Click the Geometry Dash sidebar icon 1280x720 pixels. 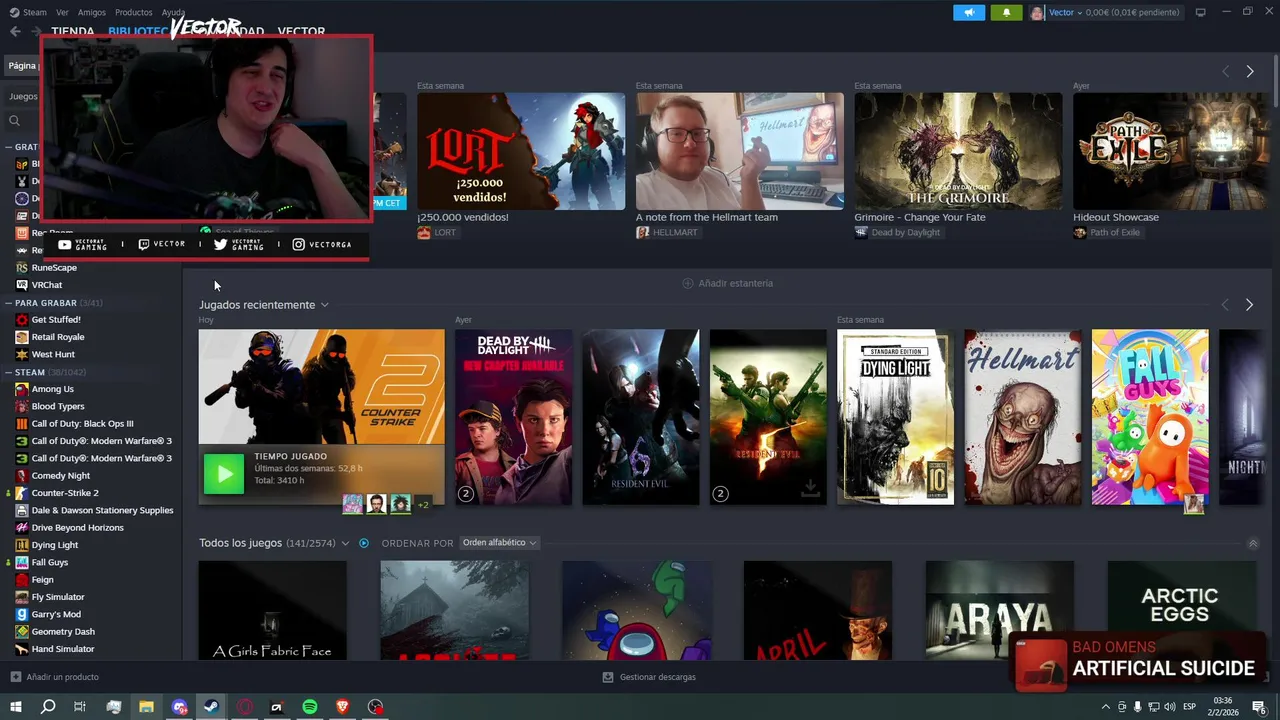click(x=22, y=632)
